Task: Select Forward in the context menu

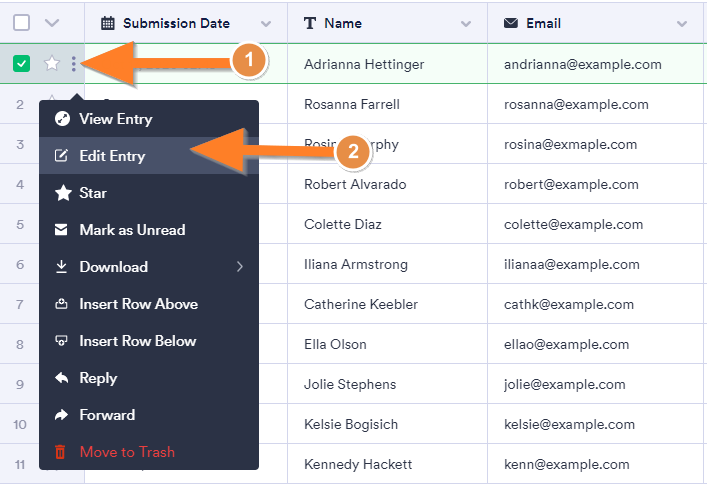Action: (107, 415)
